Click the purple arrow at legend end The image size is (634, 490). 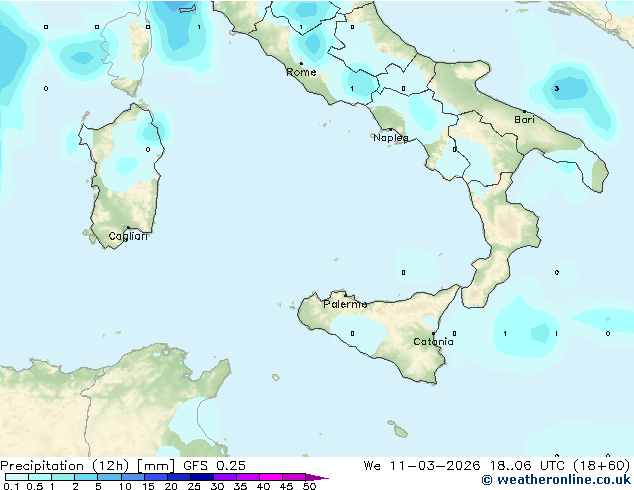click(x=317, y=477)
